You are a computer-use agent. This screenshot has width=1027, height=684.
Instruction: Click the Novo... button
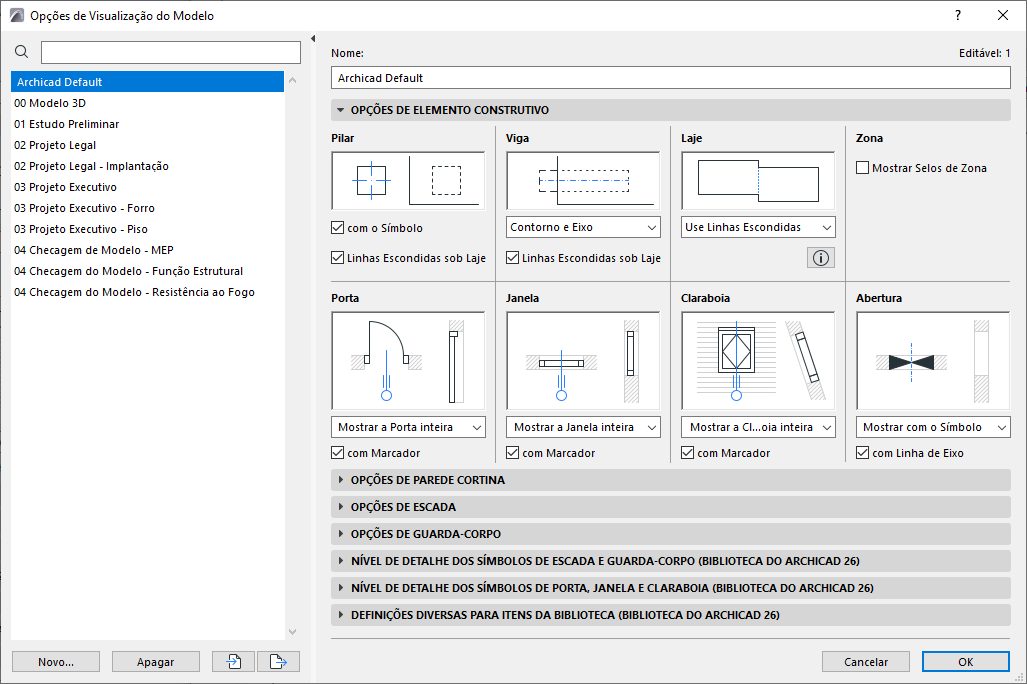(x=55, y=661)
